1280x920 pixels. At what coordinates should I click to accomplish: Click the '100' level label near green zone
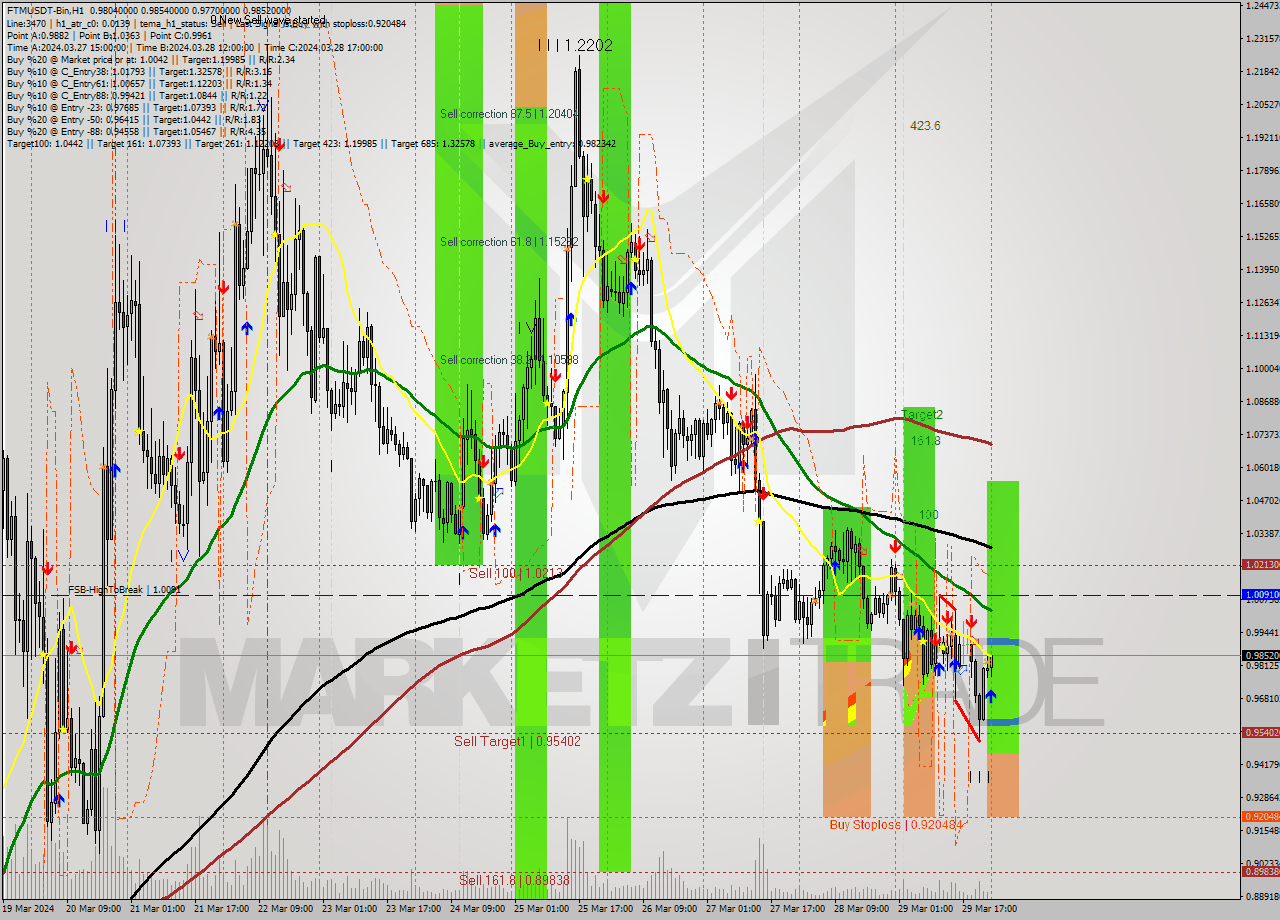(928, 515)
